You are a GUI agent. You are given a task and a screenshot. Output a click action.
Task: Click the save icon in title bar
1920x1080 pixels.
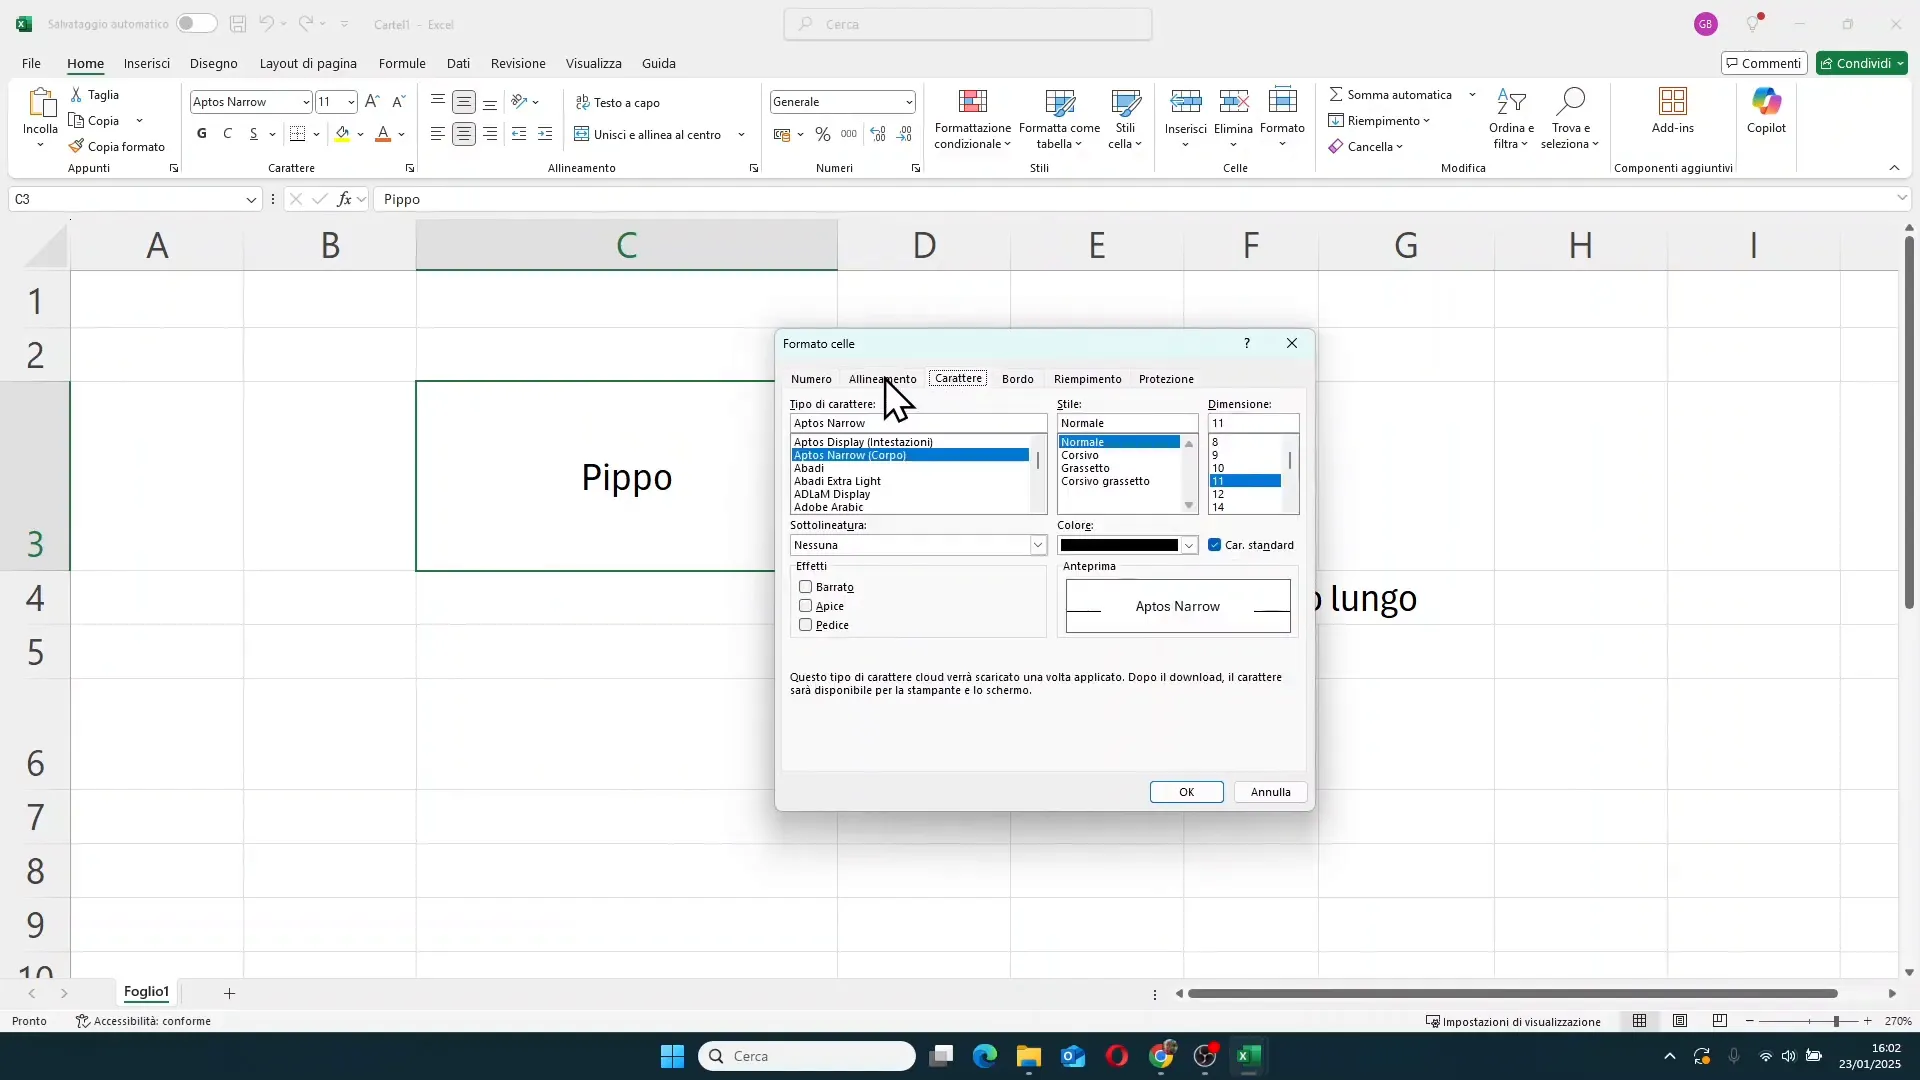point(238,24)
